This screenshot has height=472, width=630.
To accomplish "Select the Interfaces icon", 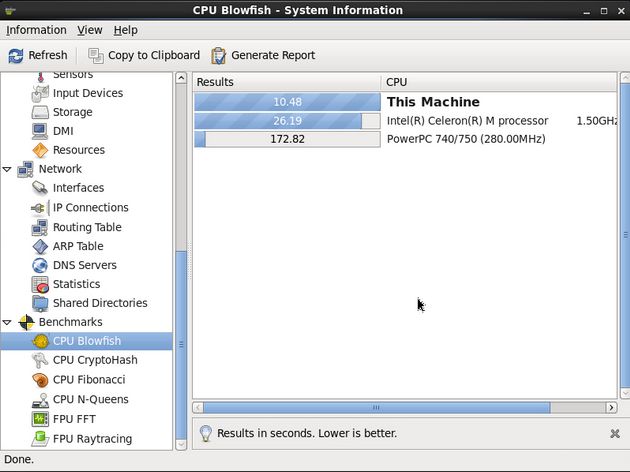I will (40, 188).
